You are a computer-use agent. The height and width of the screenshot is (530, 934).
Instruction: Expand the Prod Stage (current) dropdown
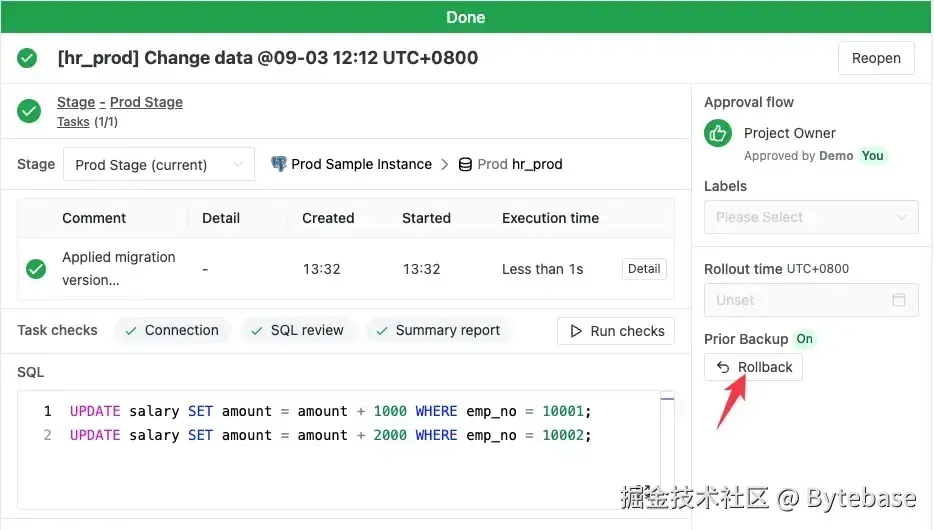[x=159, y=164]
